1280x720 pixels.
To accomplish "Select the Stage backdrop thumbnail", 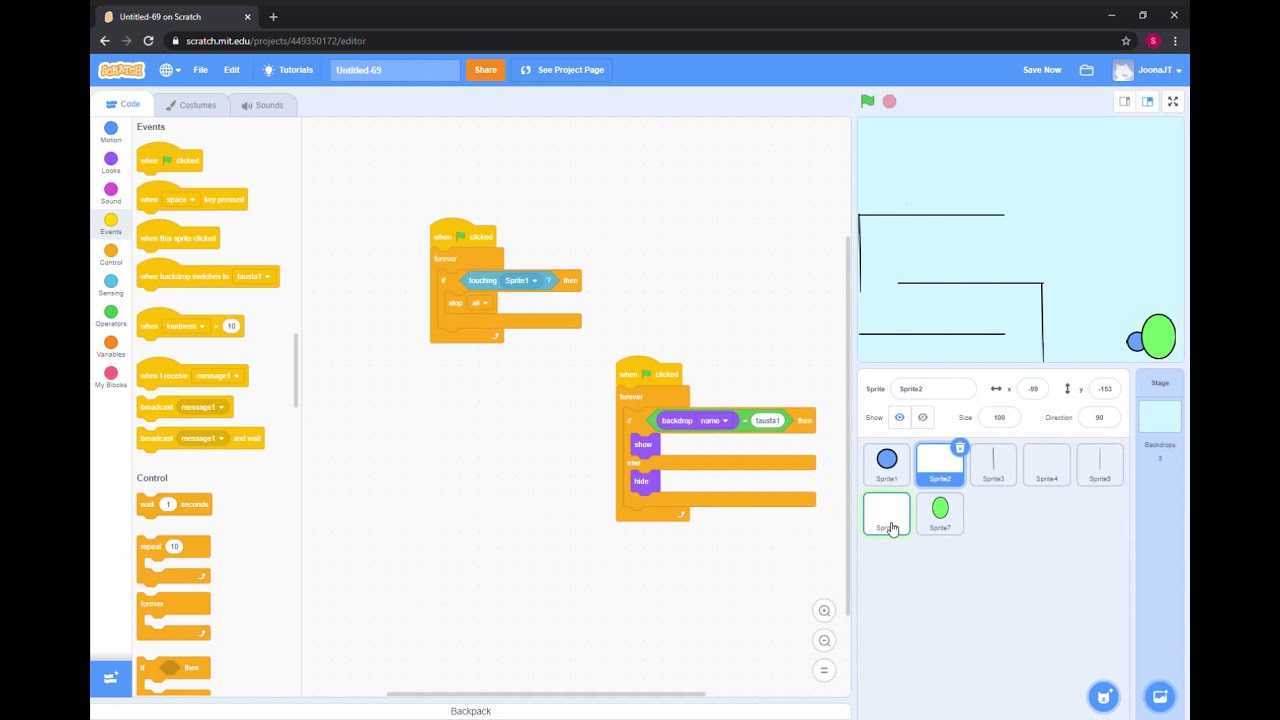I will [x=1160, y=417].
